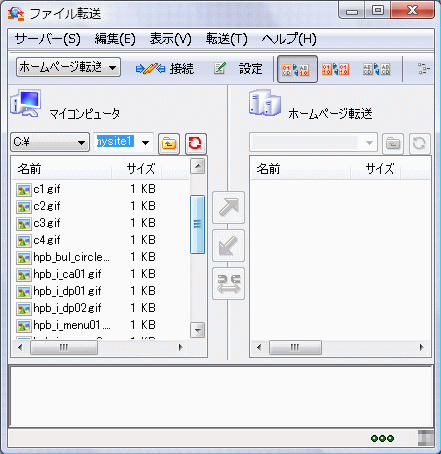Click the green status indicator dots
This screenshot has width=441, height=454.
click(382, 438)
